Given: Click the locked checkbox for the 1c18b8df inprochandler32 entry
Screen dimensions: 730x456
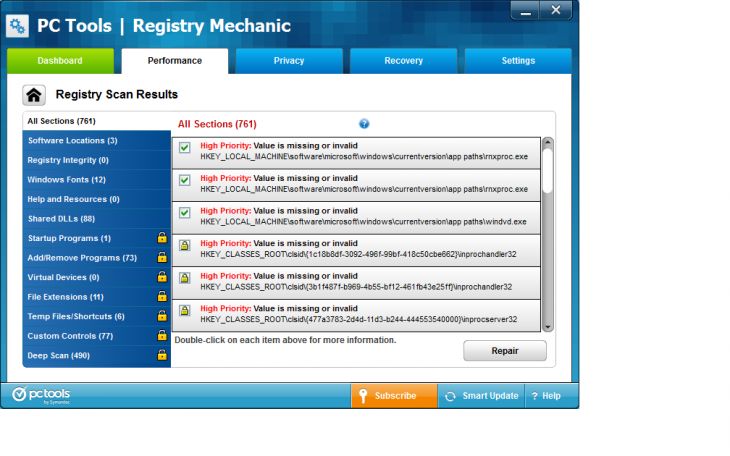Looking at the screenshot, I should (185, 245).
